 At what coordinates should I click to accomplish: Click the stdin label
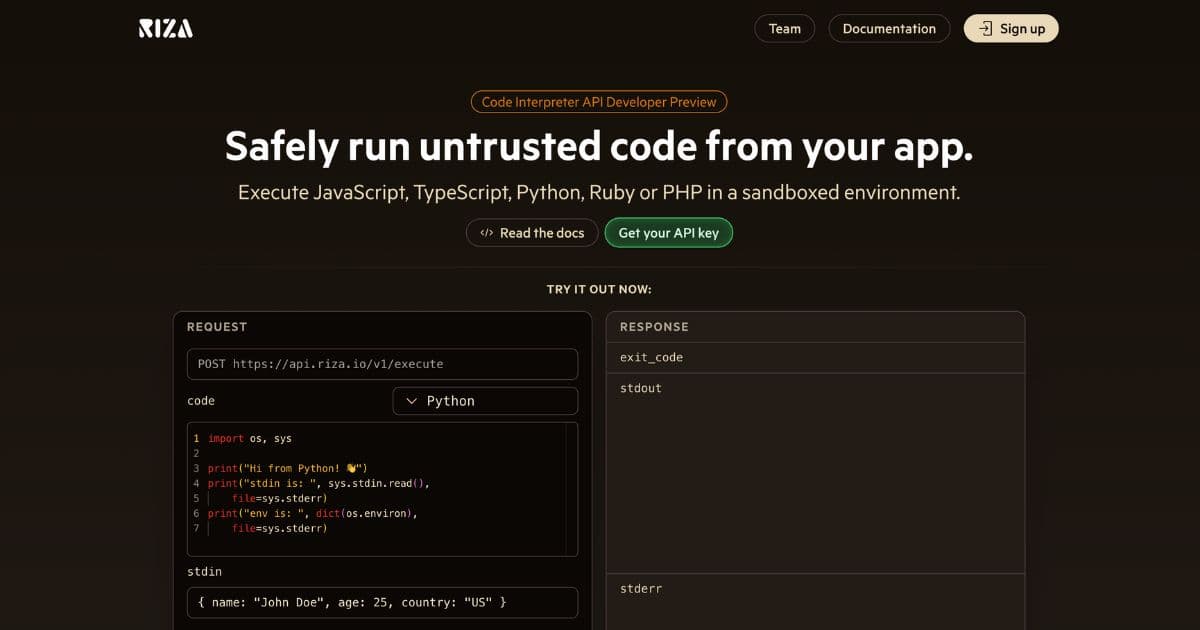coord(204,572)
